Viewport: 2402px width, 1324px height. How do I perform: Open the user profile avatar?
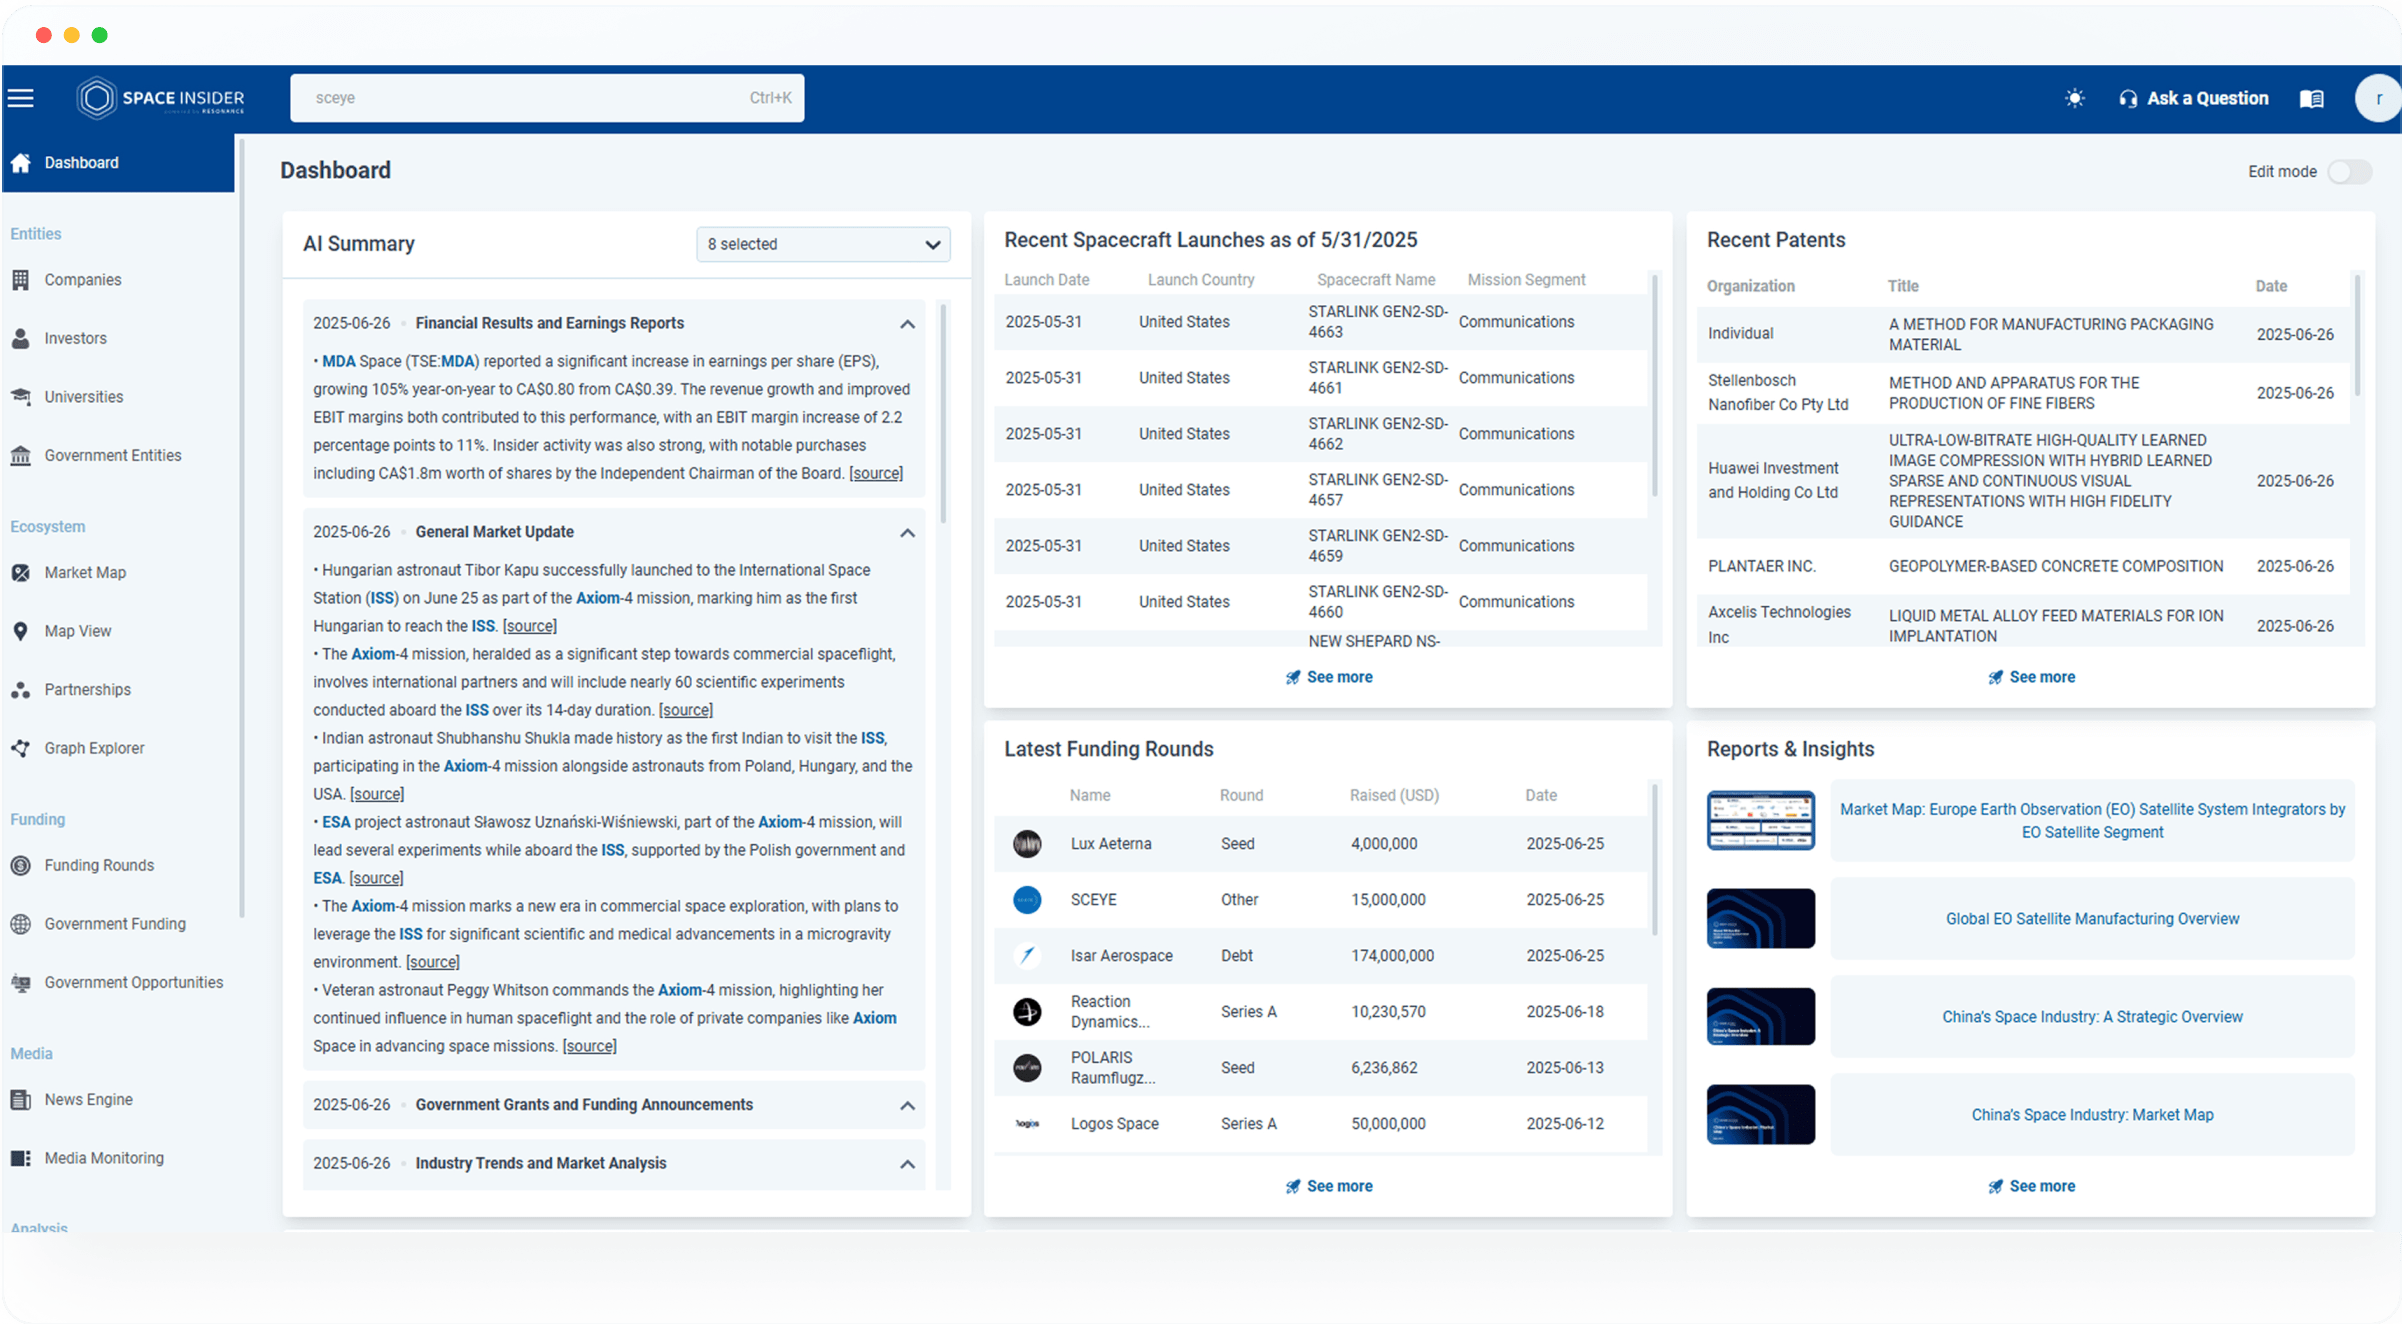2377,98
